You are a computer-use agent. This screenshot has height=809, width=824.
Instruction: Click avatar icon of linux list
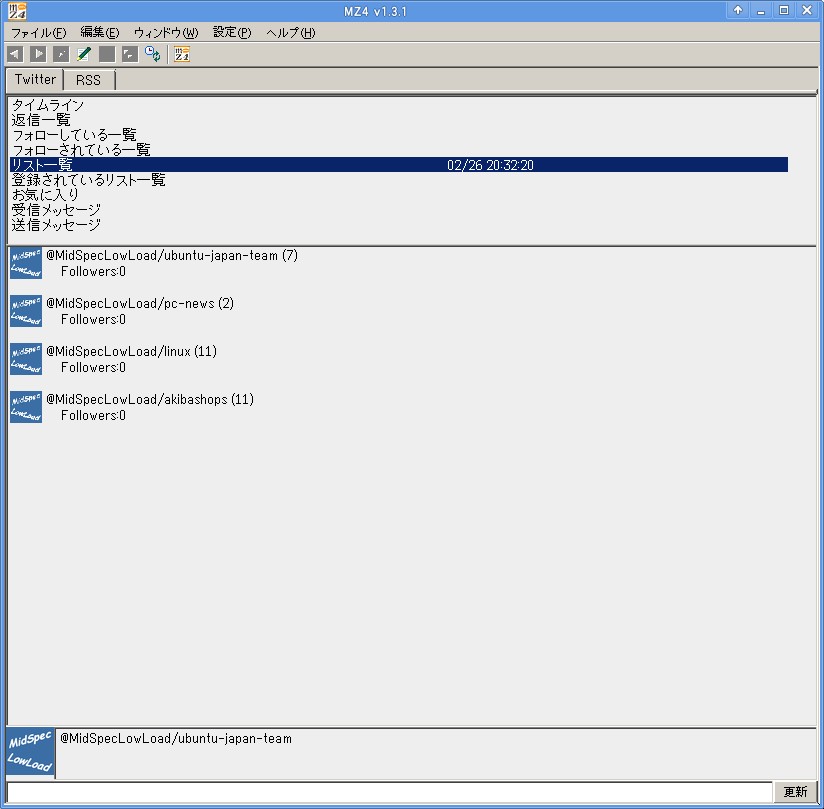tap(26, 359)
